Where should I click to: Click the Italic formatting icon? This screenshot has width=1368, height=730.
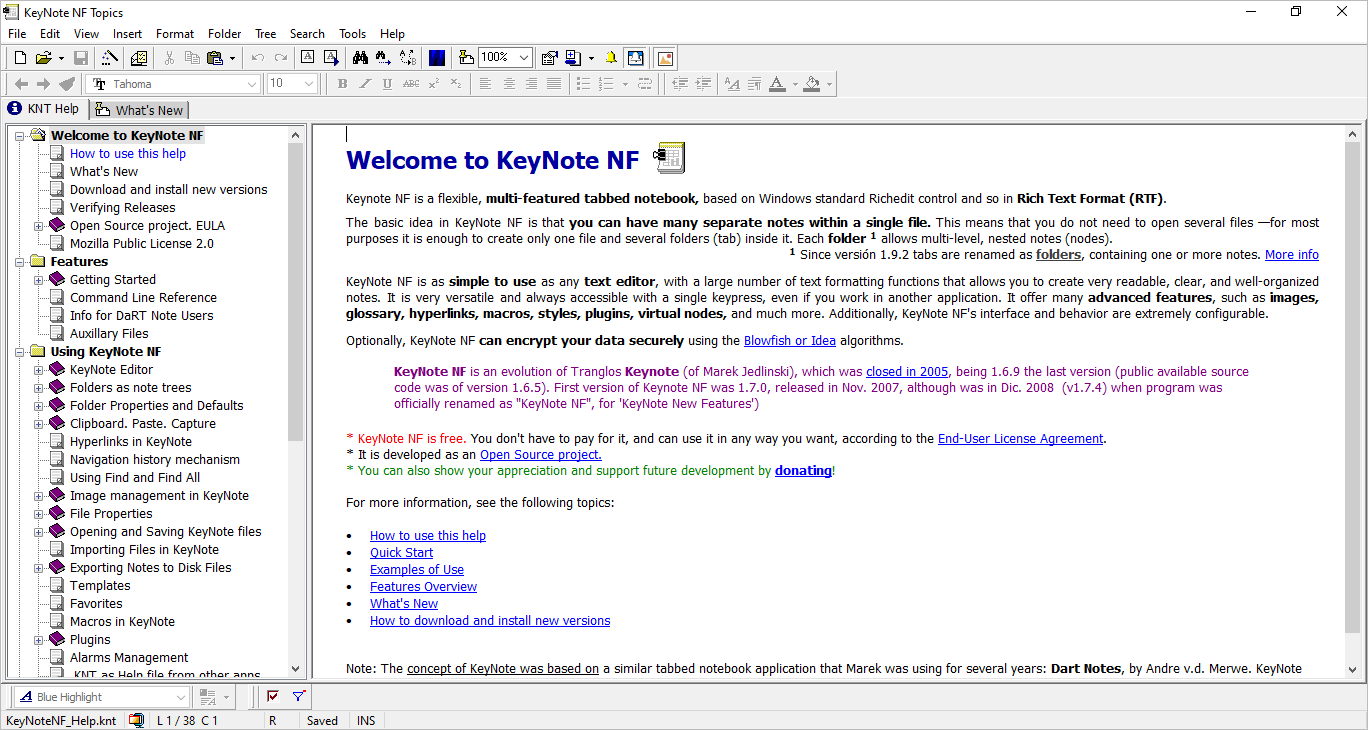[365, 84]
